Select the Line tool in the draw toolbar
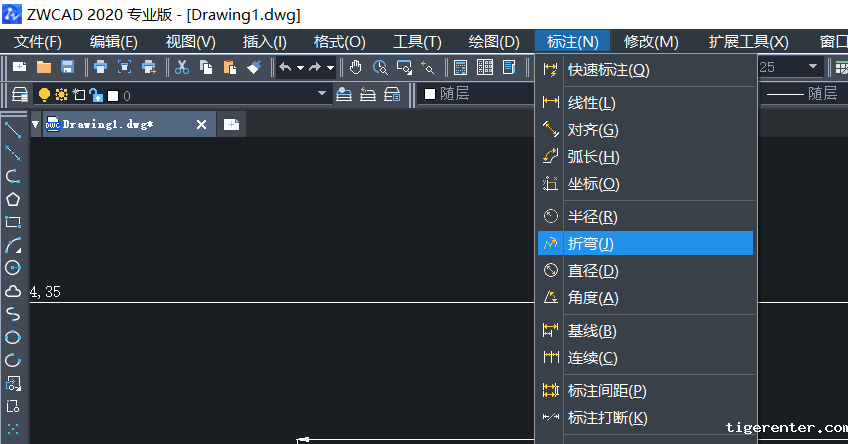The width and height of the screenshot is (848, 444). (x=13, y=130)
